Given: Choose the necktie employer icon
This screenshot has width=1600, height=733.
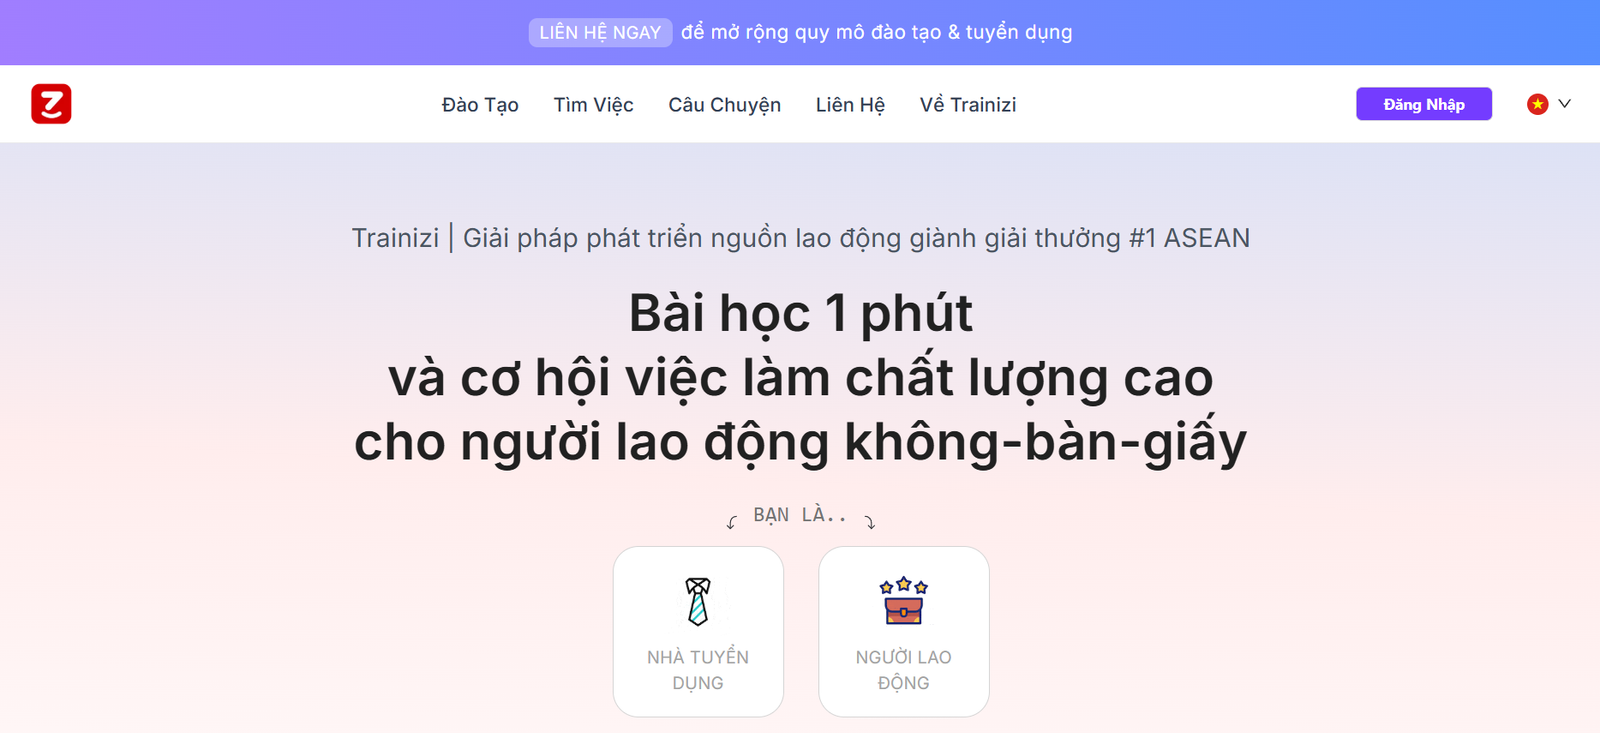Looking at the screenshot, I should pyautogui.click(x=698, y=601).
